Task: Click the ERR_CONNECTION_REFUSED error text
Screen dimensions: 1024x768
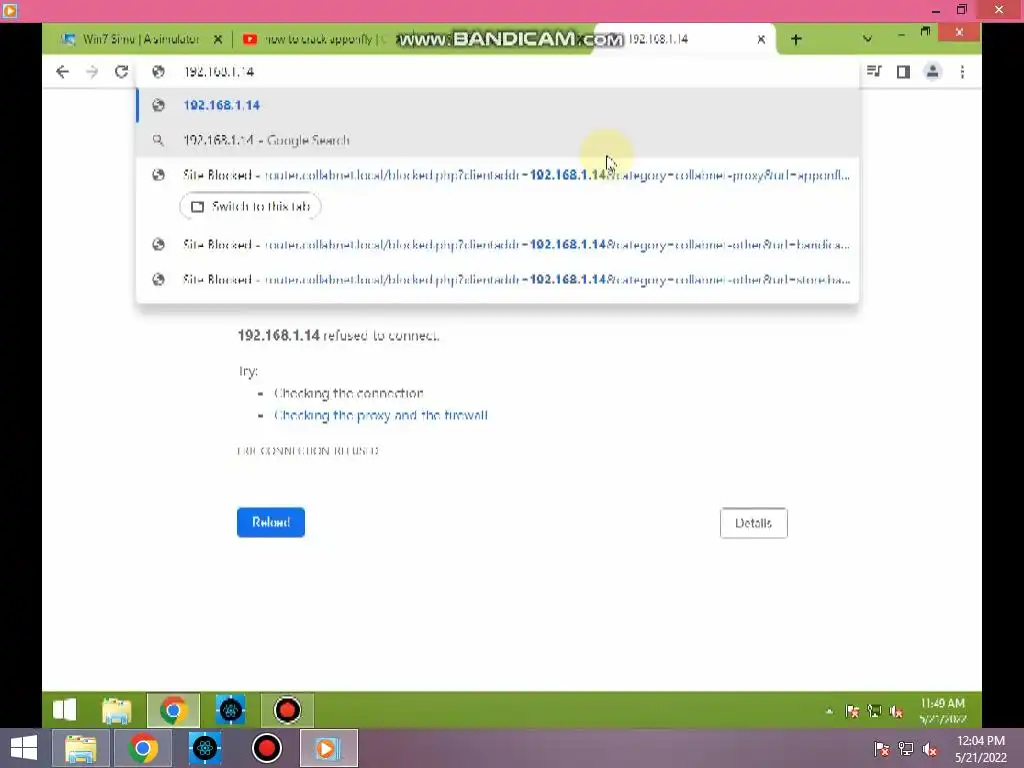Action: pos(308,451)
